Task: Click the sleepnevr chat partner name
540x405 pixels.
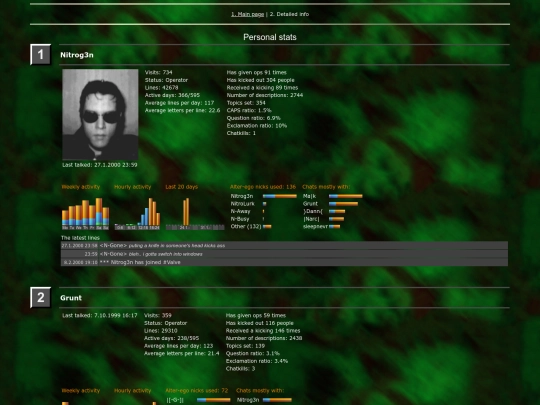Action: click(x=315, y=227)
